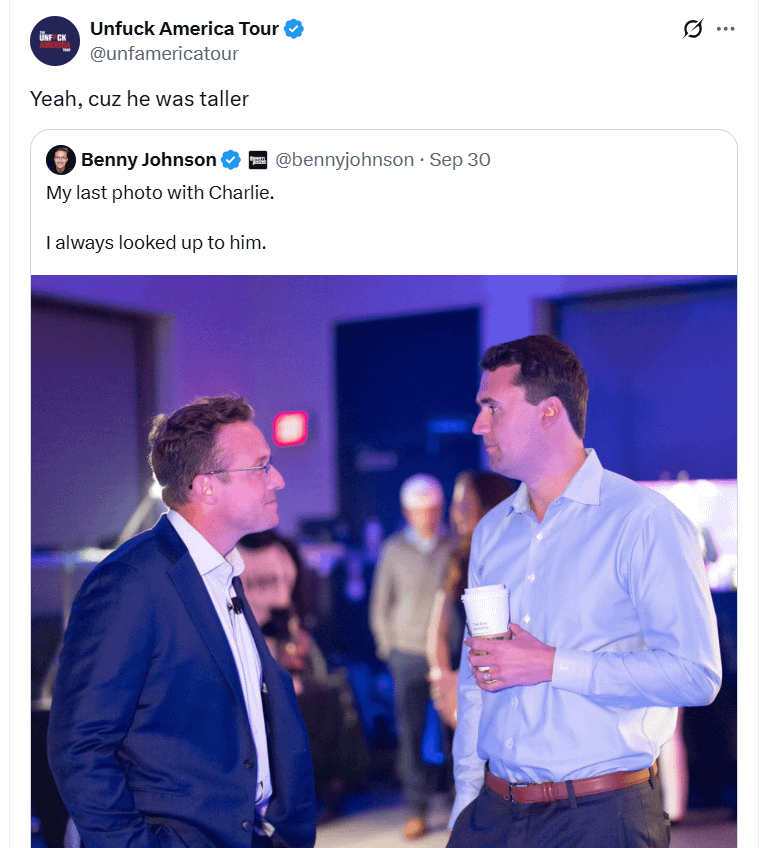Select the "My last photo with Charlie." text
The image size is (763, 848).
(x=160, y=192)
